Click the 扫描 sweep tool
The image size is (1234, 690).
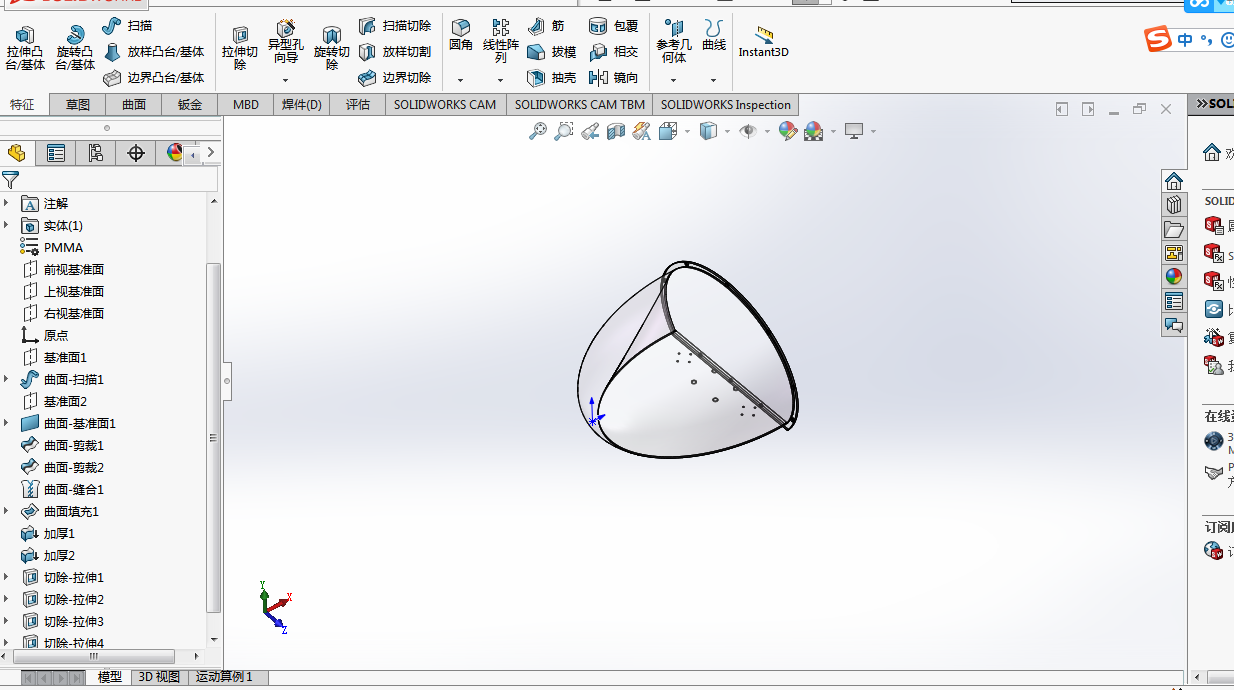pos(127,26)
